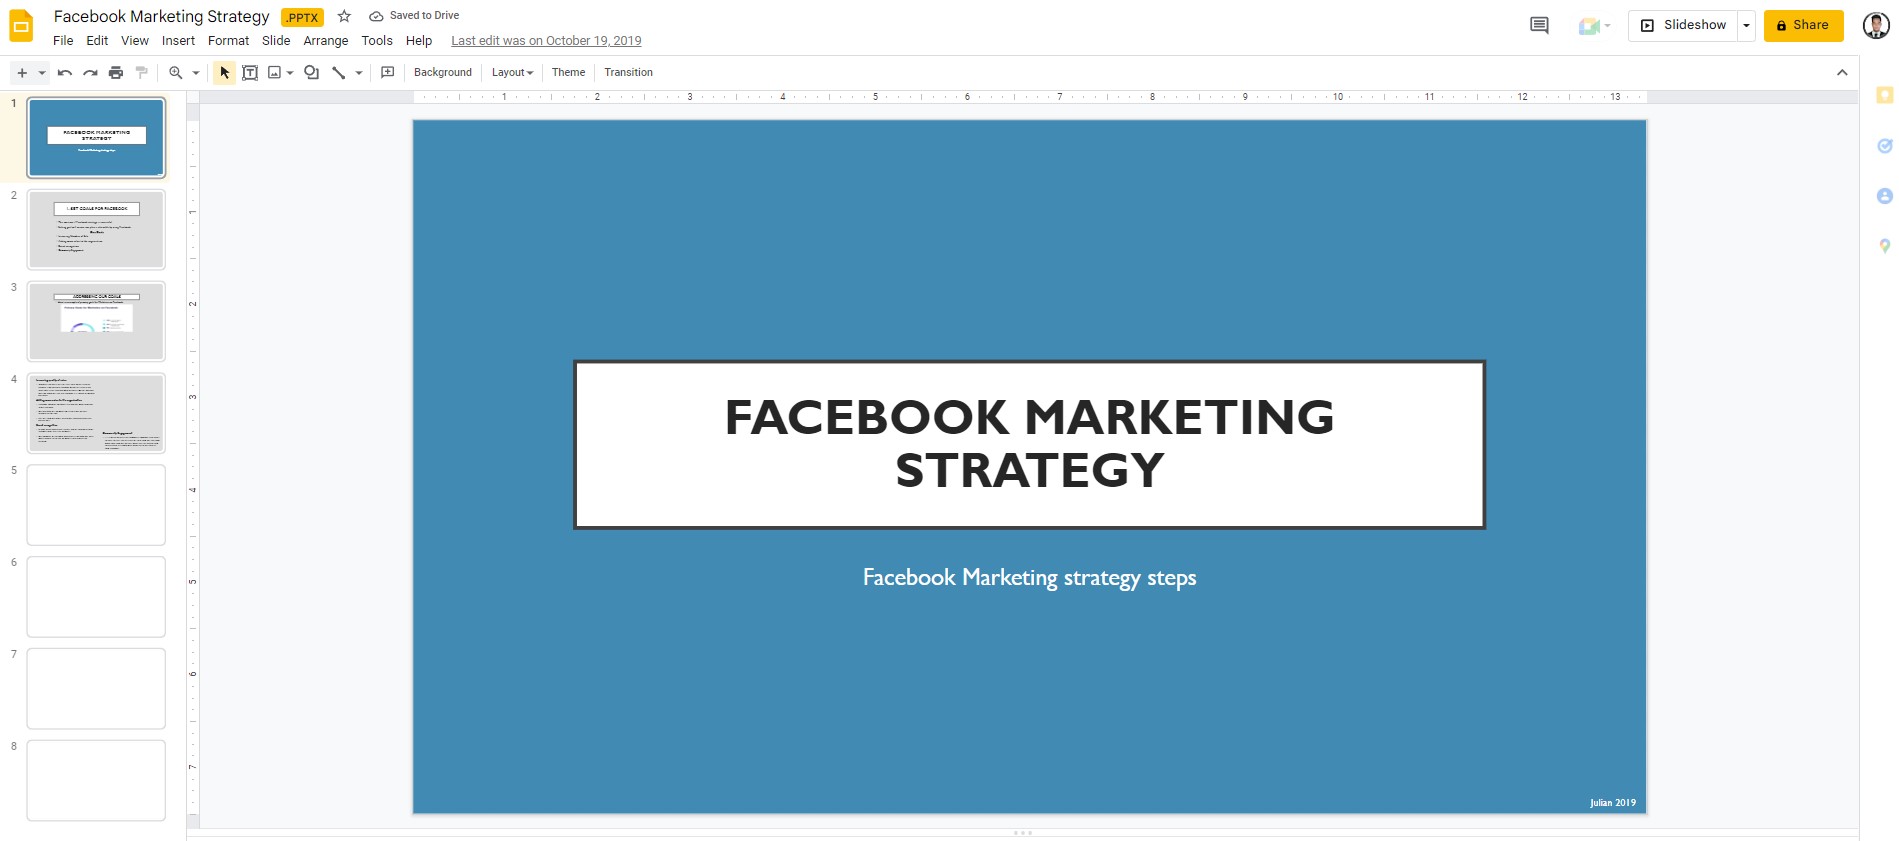Image resolution: width=1899 pixels, height=841 pixels.
Task: Expand the new slide layout dropdown arrow
Action: click(x=42, y=73)
